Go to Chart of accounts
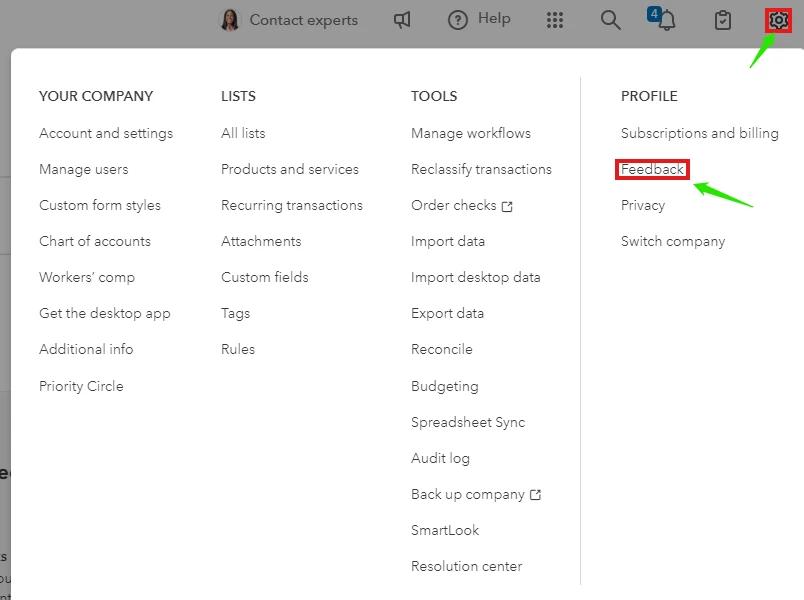Image resolution: width=804 pixels, height=600 pixels. (x=95, y=241)
